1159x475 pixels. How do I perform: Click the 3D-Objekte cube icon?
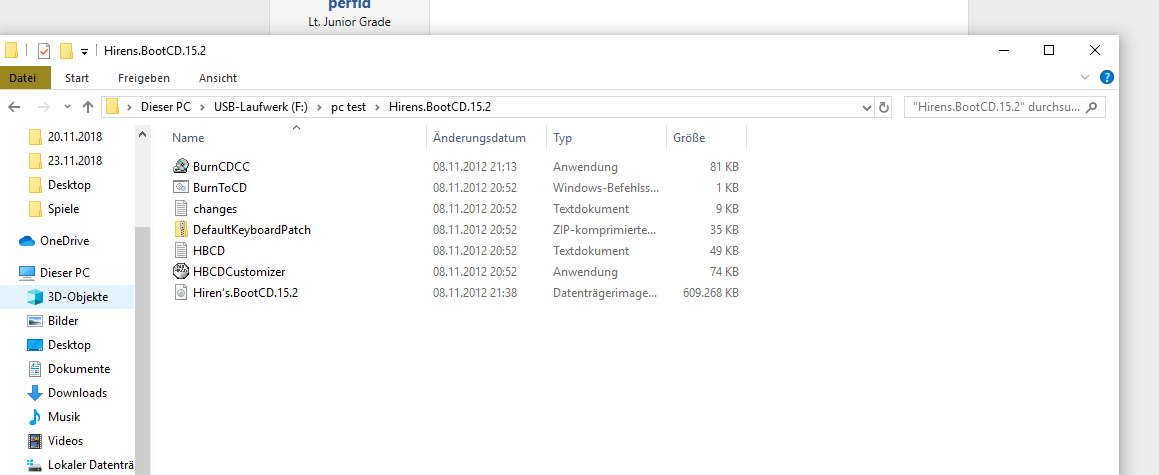pyautogui.click(x=35, y=297)
